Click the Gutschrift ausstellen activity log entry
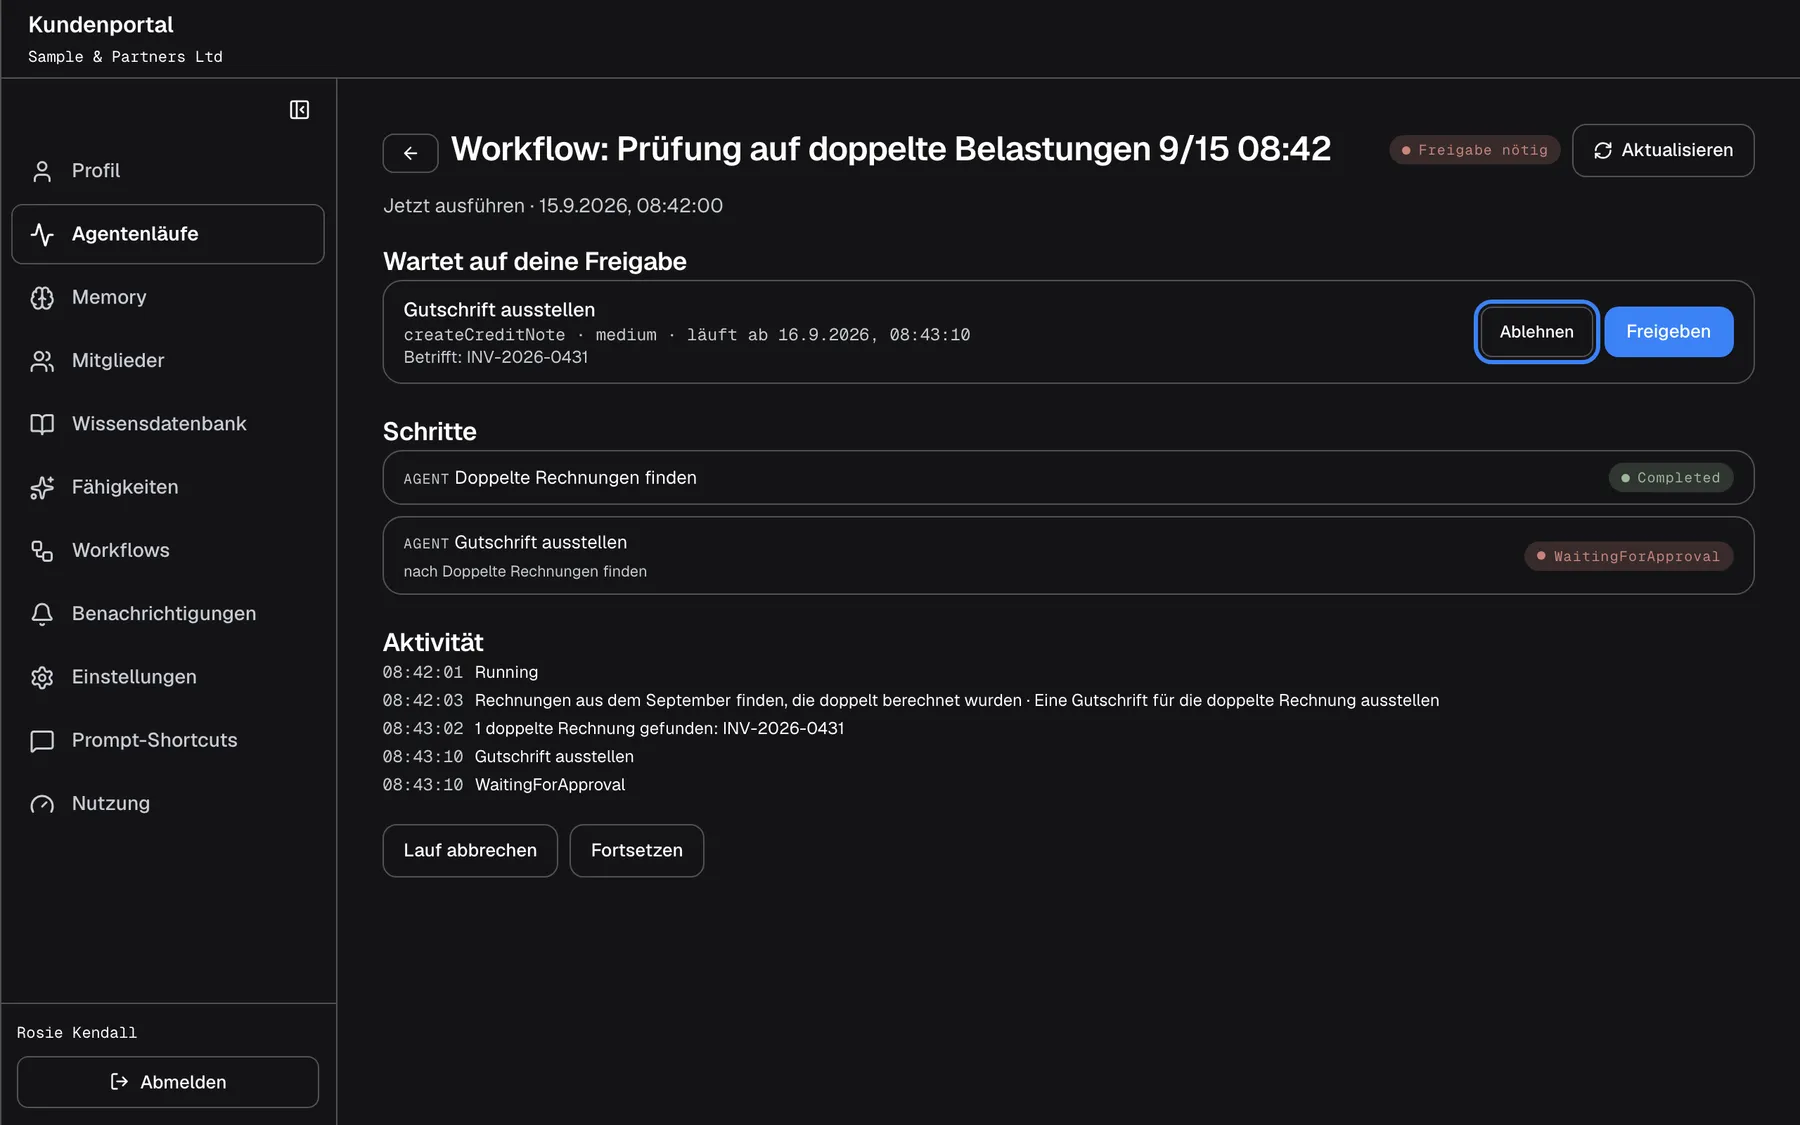1800x1125 pixels. (x=508, y=756)
